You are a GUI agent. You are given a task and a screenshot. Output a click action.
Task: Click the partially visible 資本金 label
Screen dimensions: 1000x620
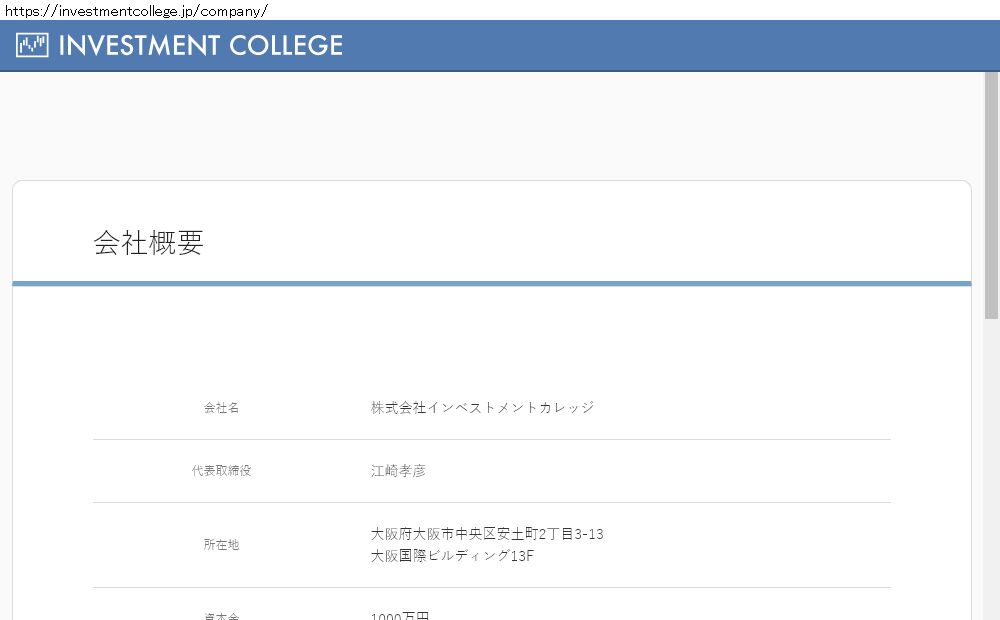[221, 616]
